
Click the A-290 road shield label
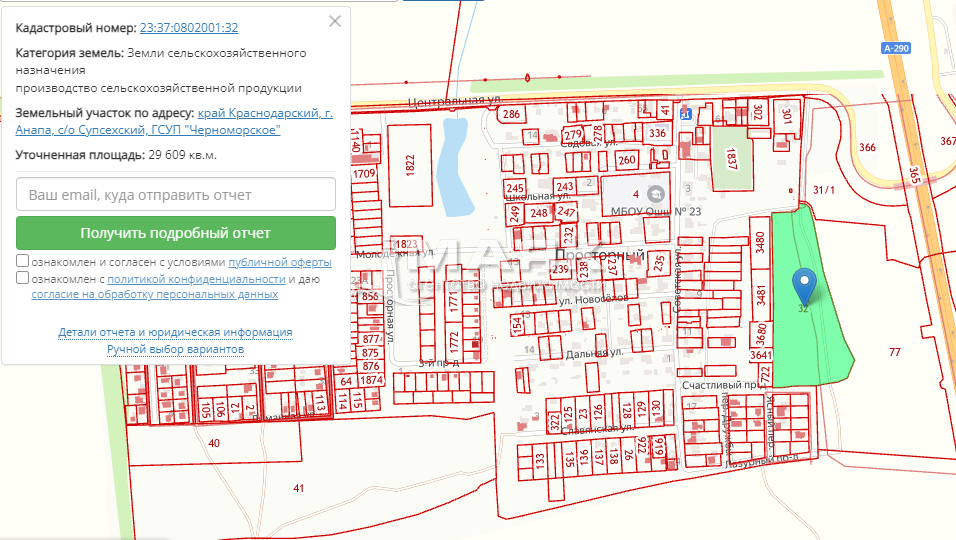pos(897,47)
